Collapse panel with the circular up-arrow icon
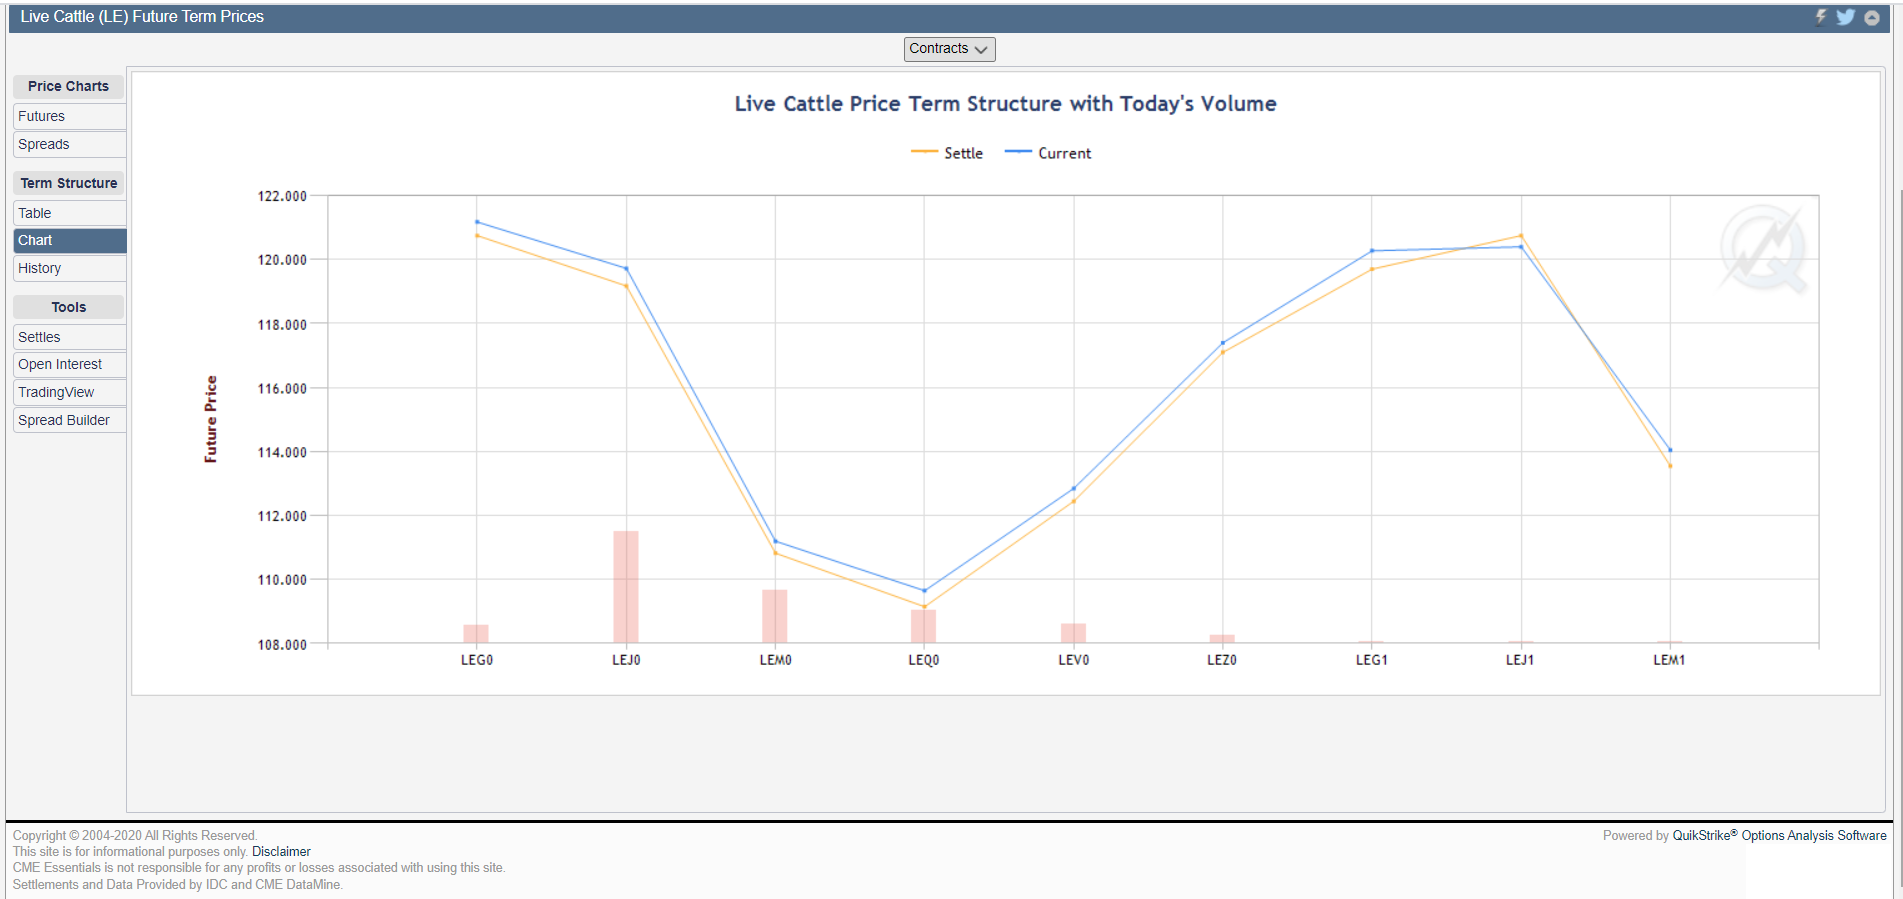Image resolution: width=1903 pixels, height=899 pixels. (x=1872, y=17)
